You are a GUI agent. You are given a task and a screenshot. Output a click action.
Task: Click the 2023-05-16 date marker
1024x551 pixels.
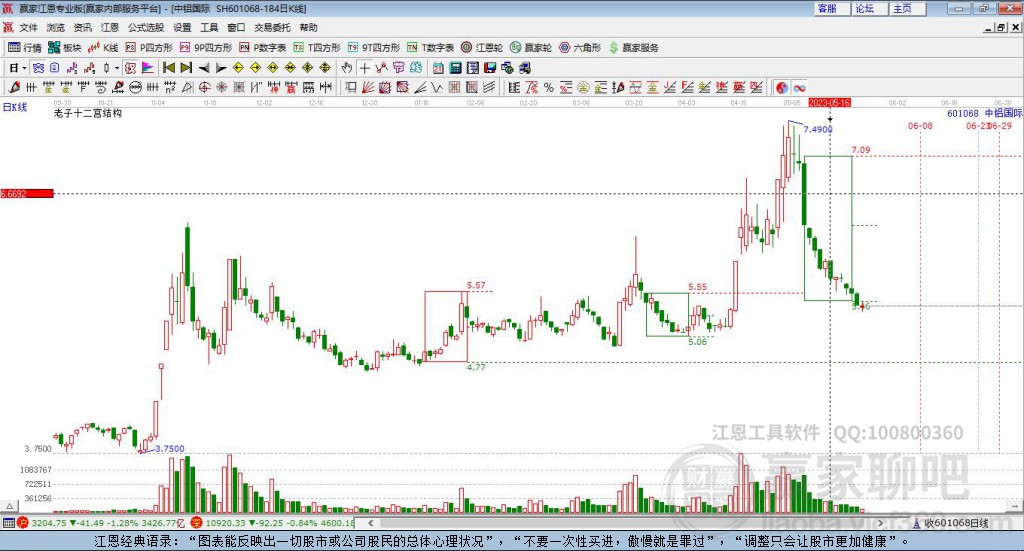coord(829,103)
